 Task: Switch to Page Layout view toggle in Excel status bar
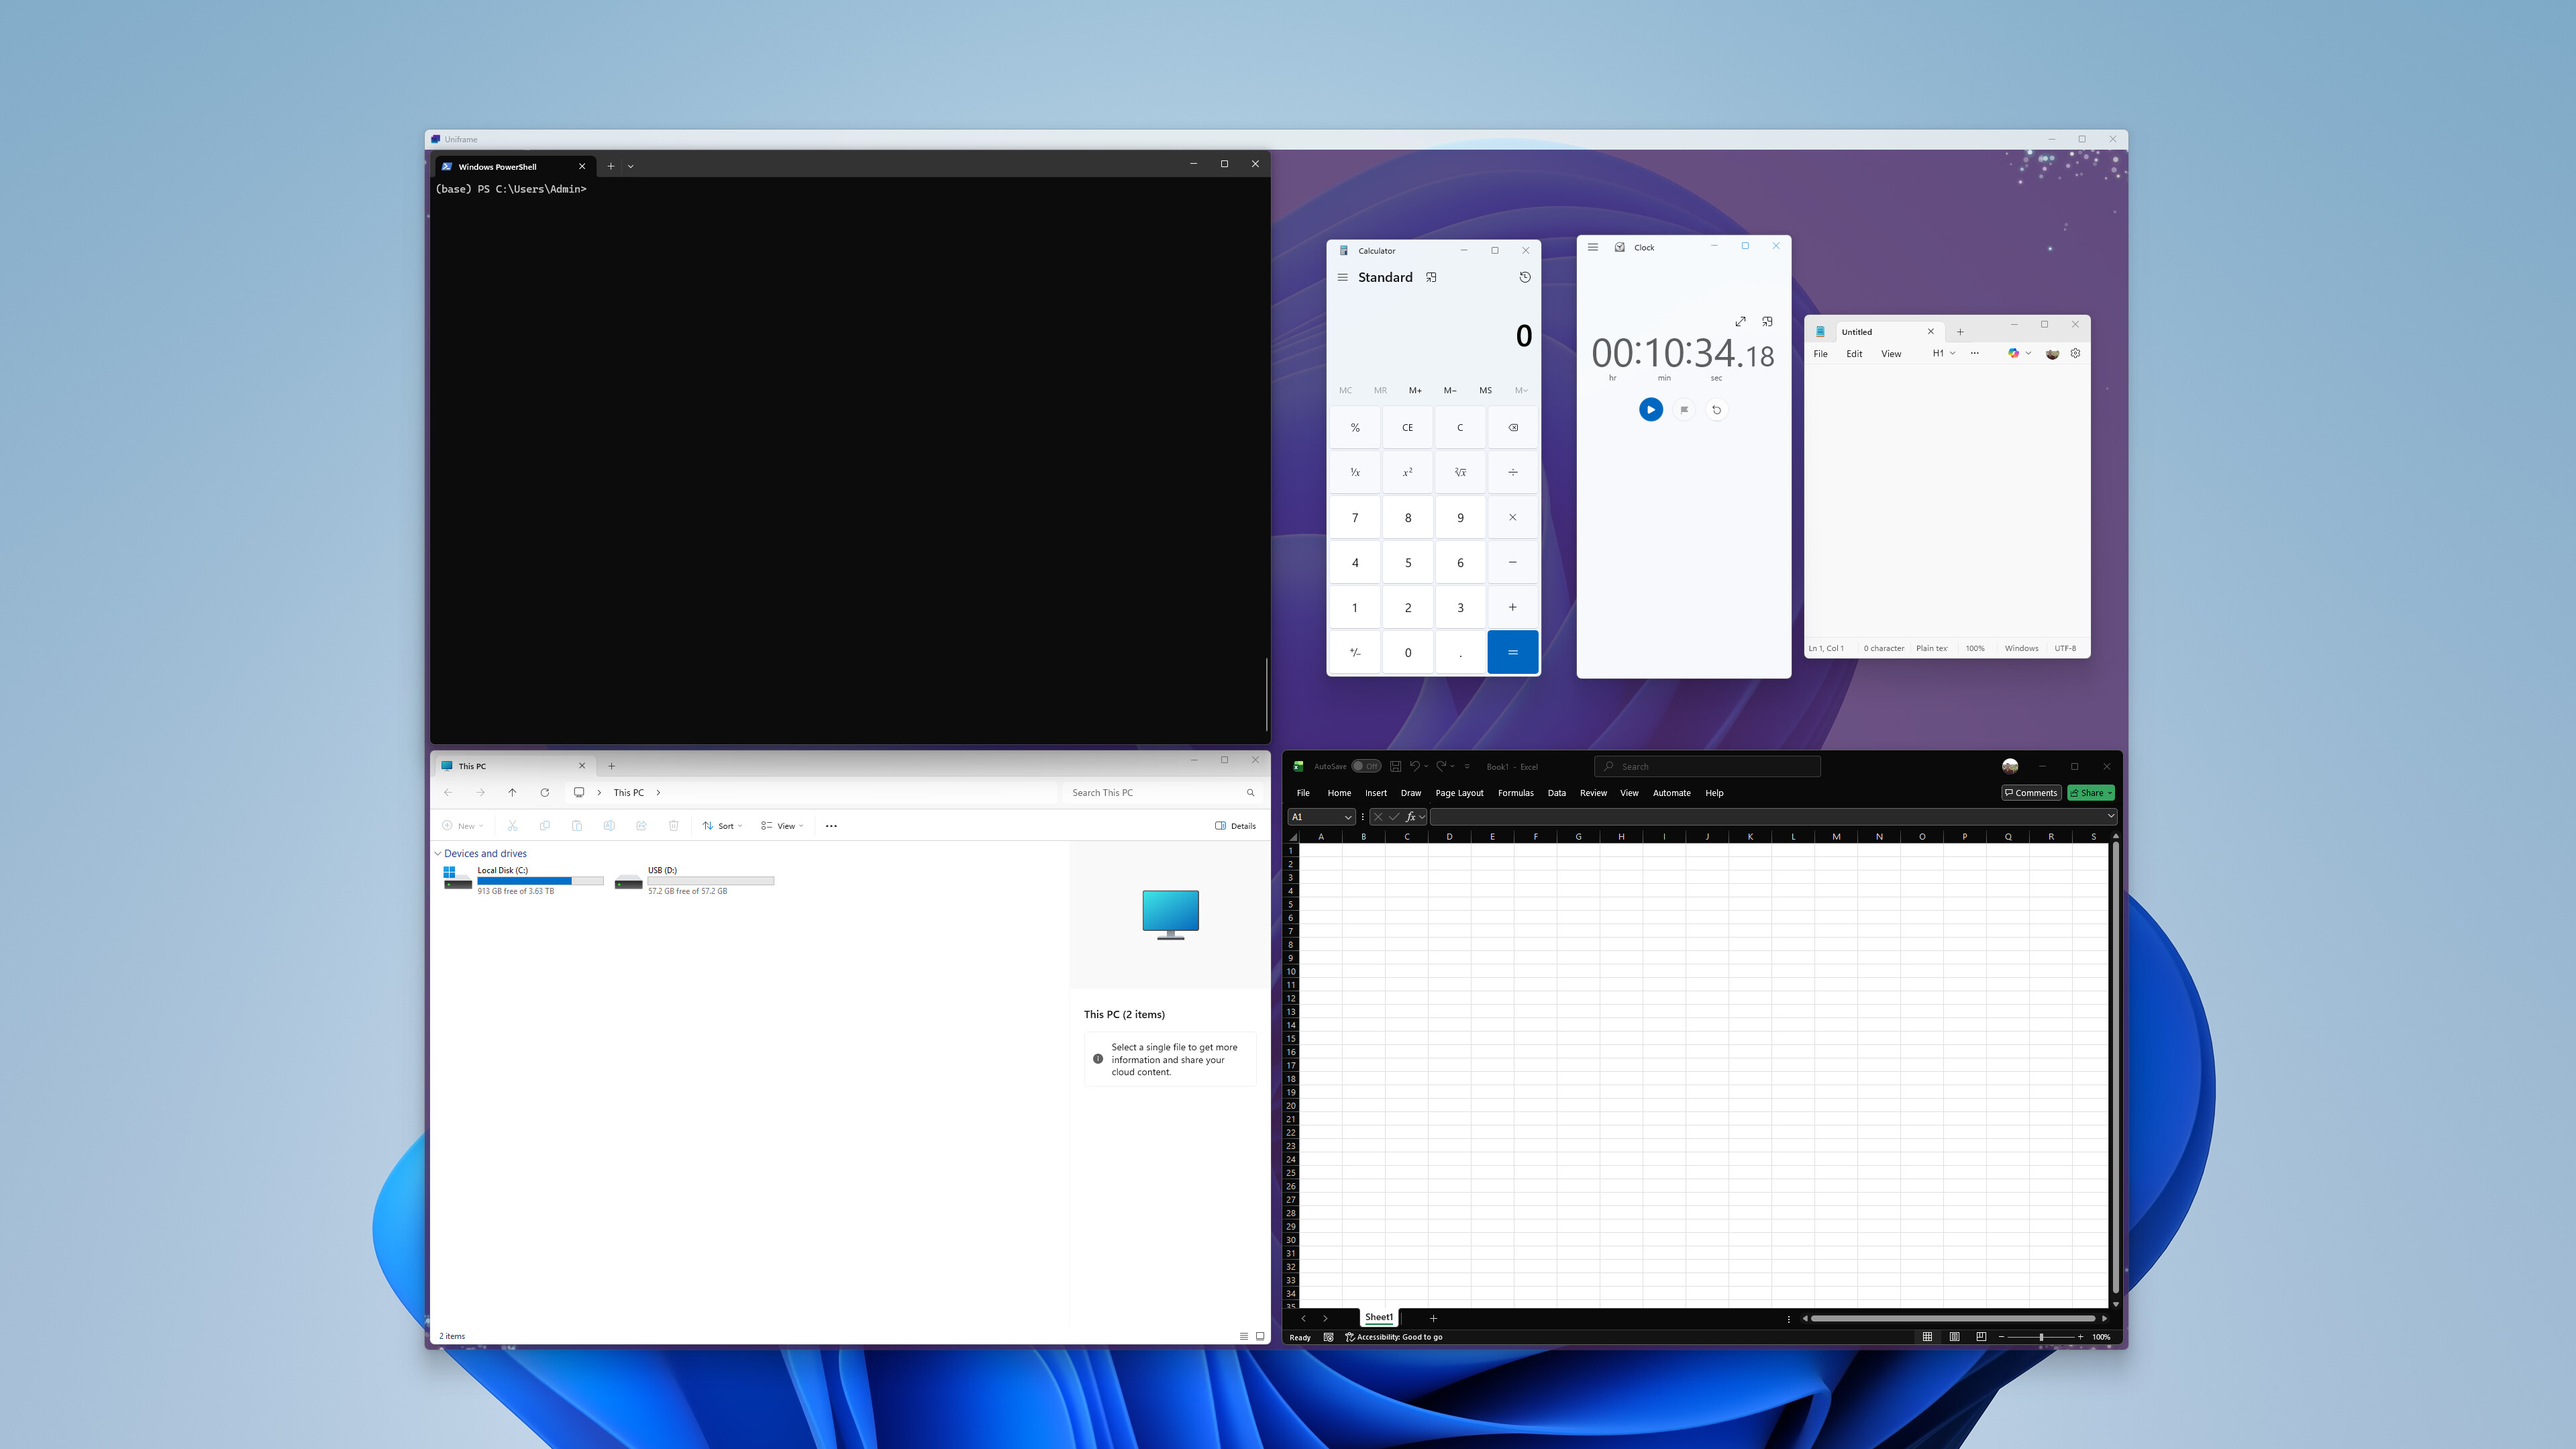[x=1954, y=1336]
